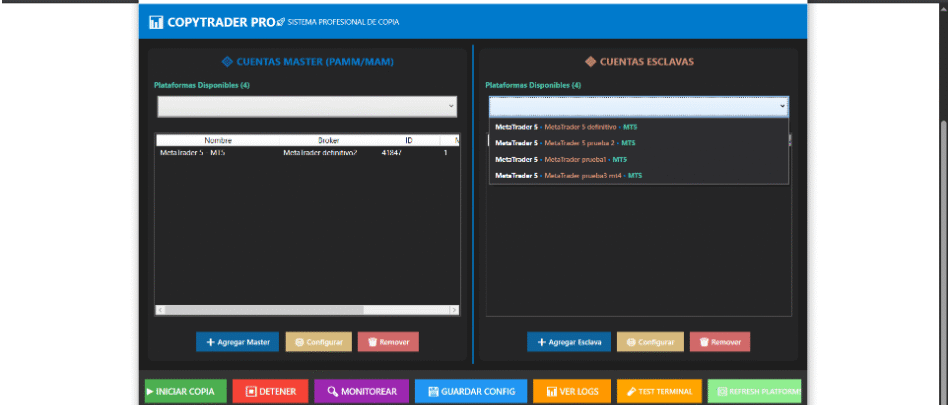Choose MetaTrader 5 definitivo from the list

567,127
